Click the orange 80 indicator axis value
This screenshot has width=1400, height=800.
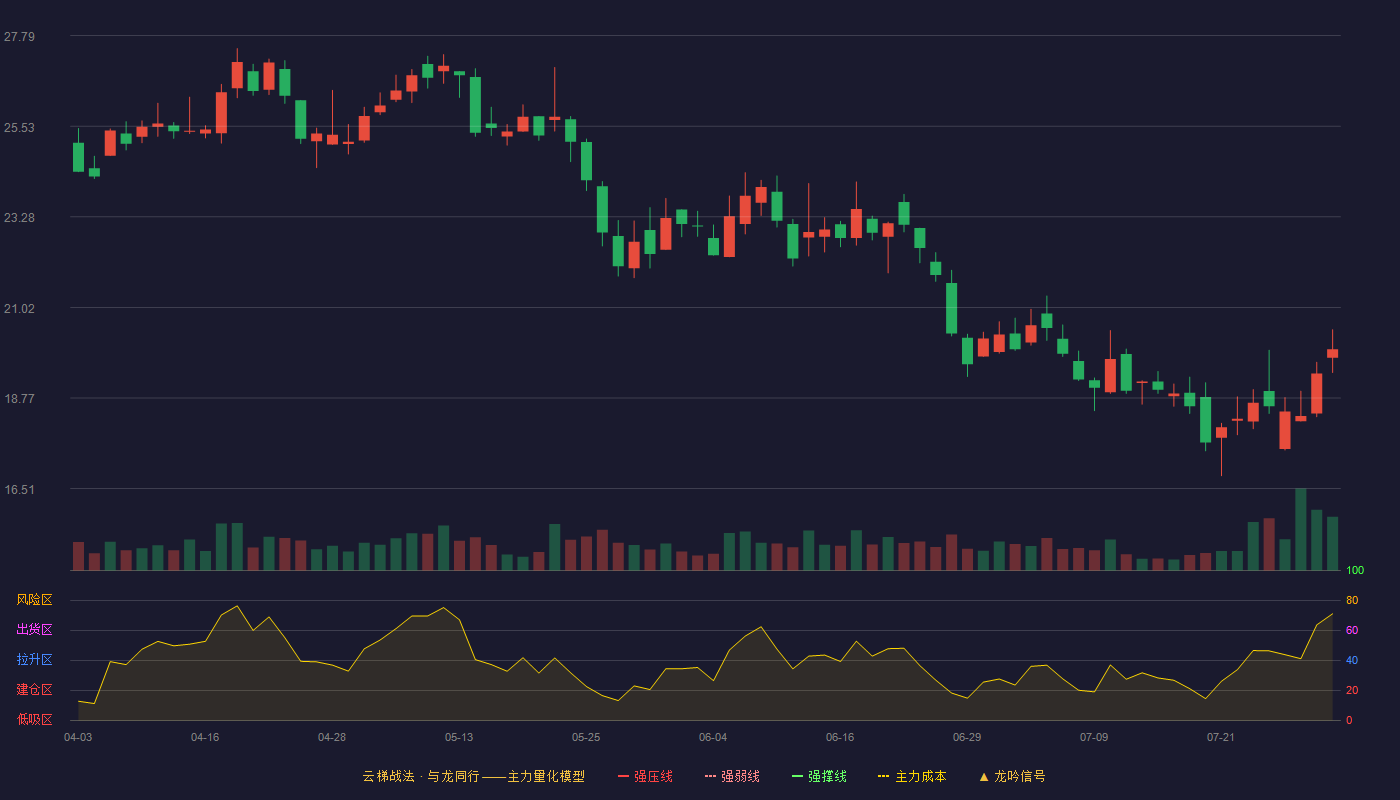click(x=1352, y=600)
